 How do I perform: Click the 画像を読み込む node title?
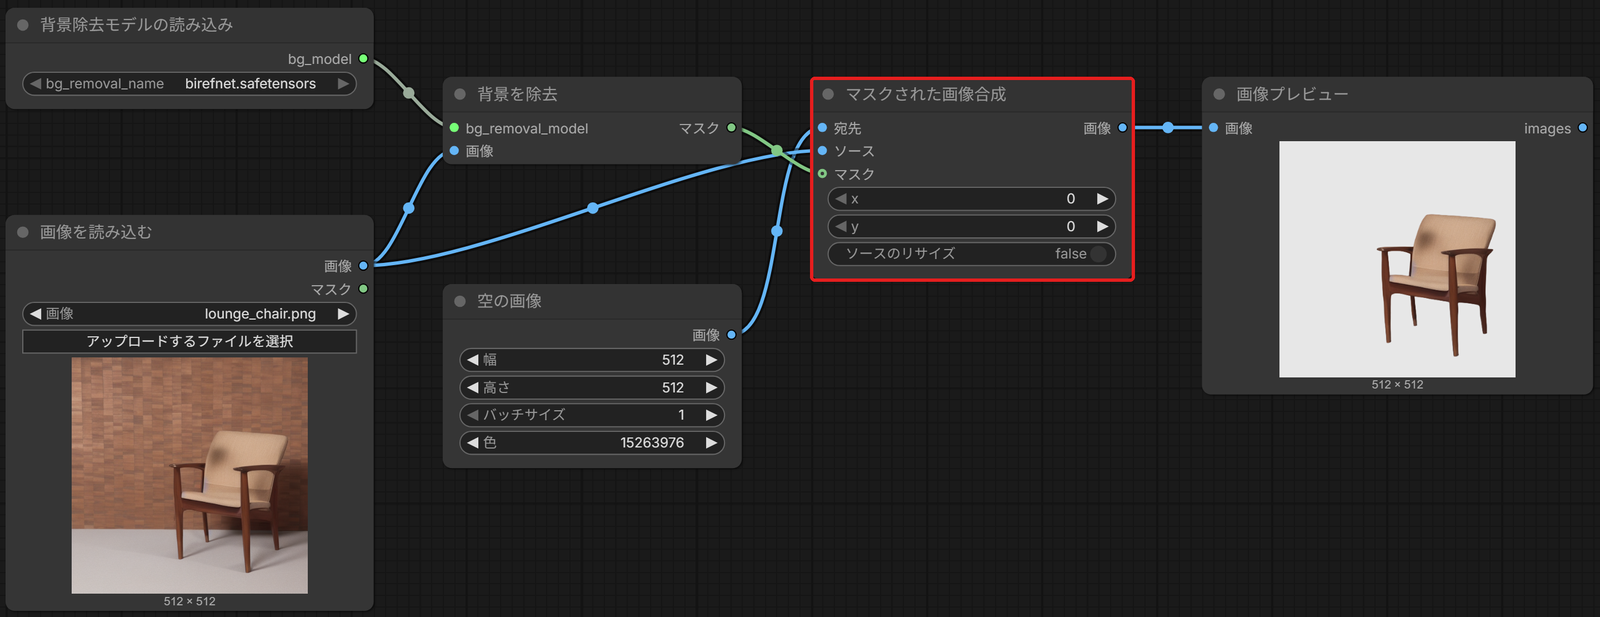tap(96, 232)
